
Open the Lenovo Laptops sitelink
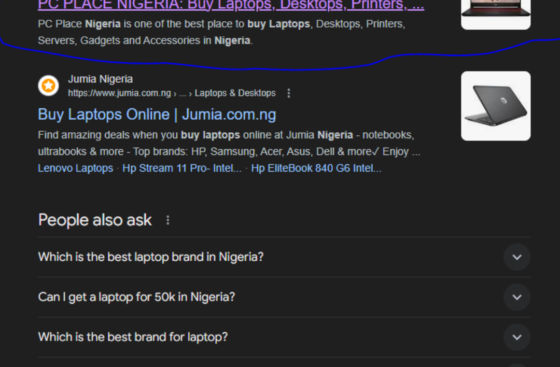click(x=75, y=168)
